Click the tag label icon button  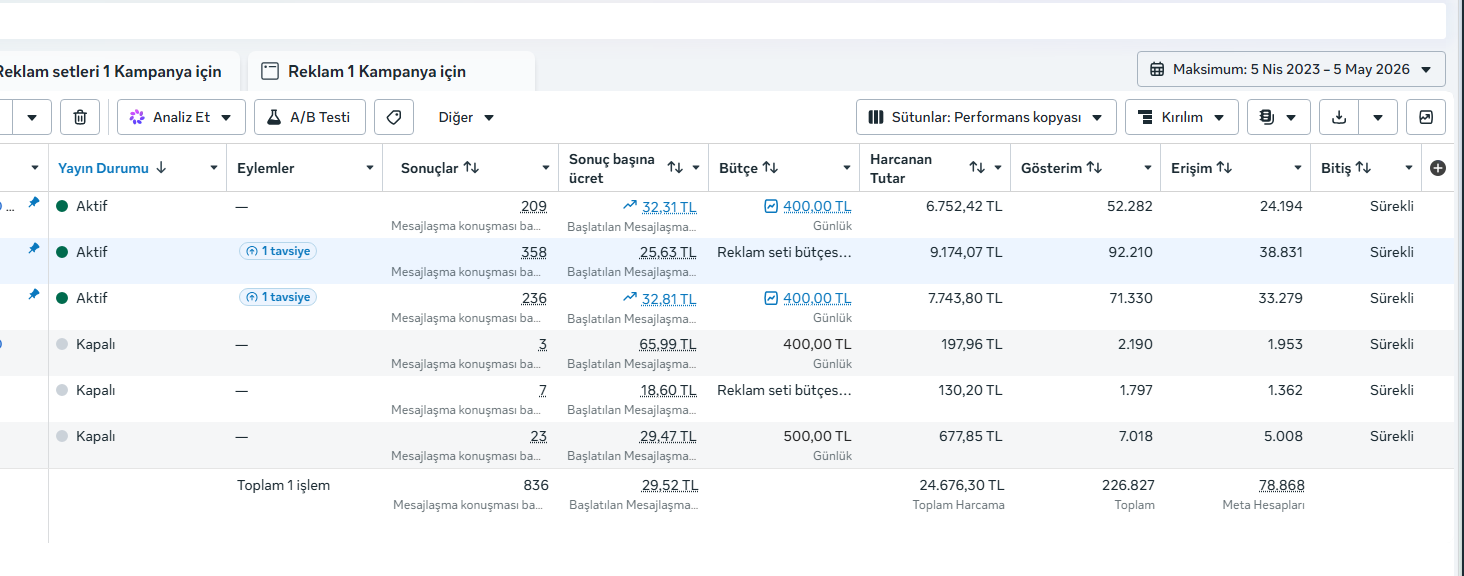click(394, 117)
